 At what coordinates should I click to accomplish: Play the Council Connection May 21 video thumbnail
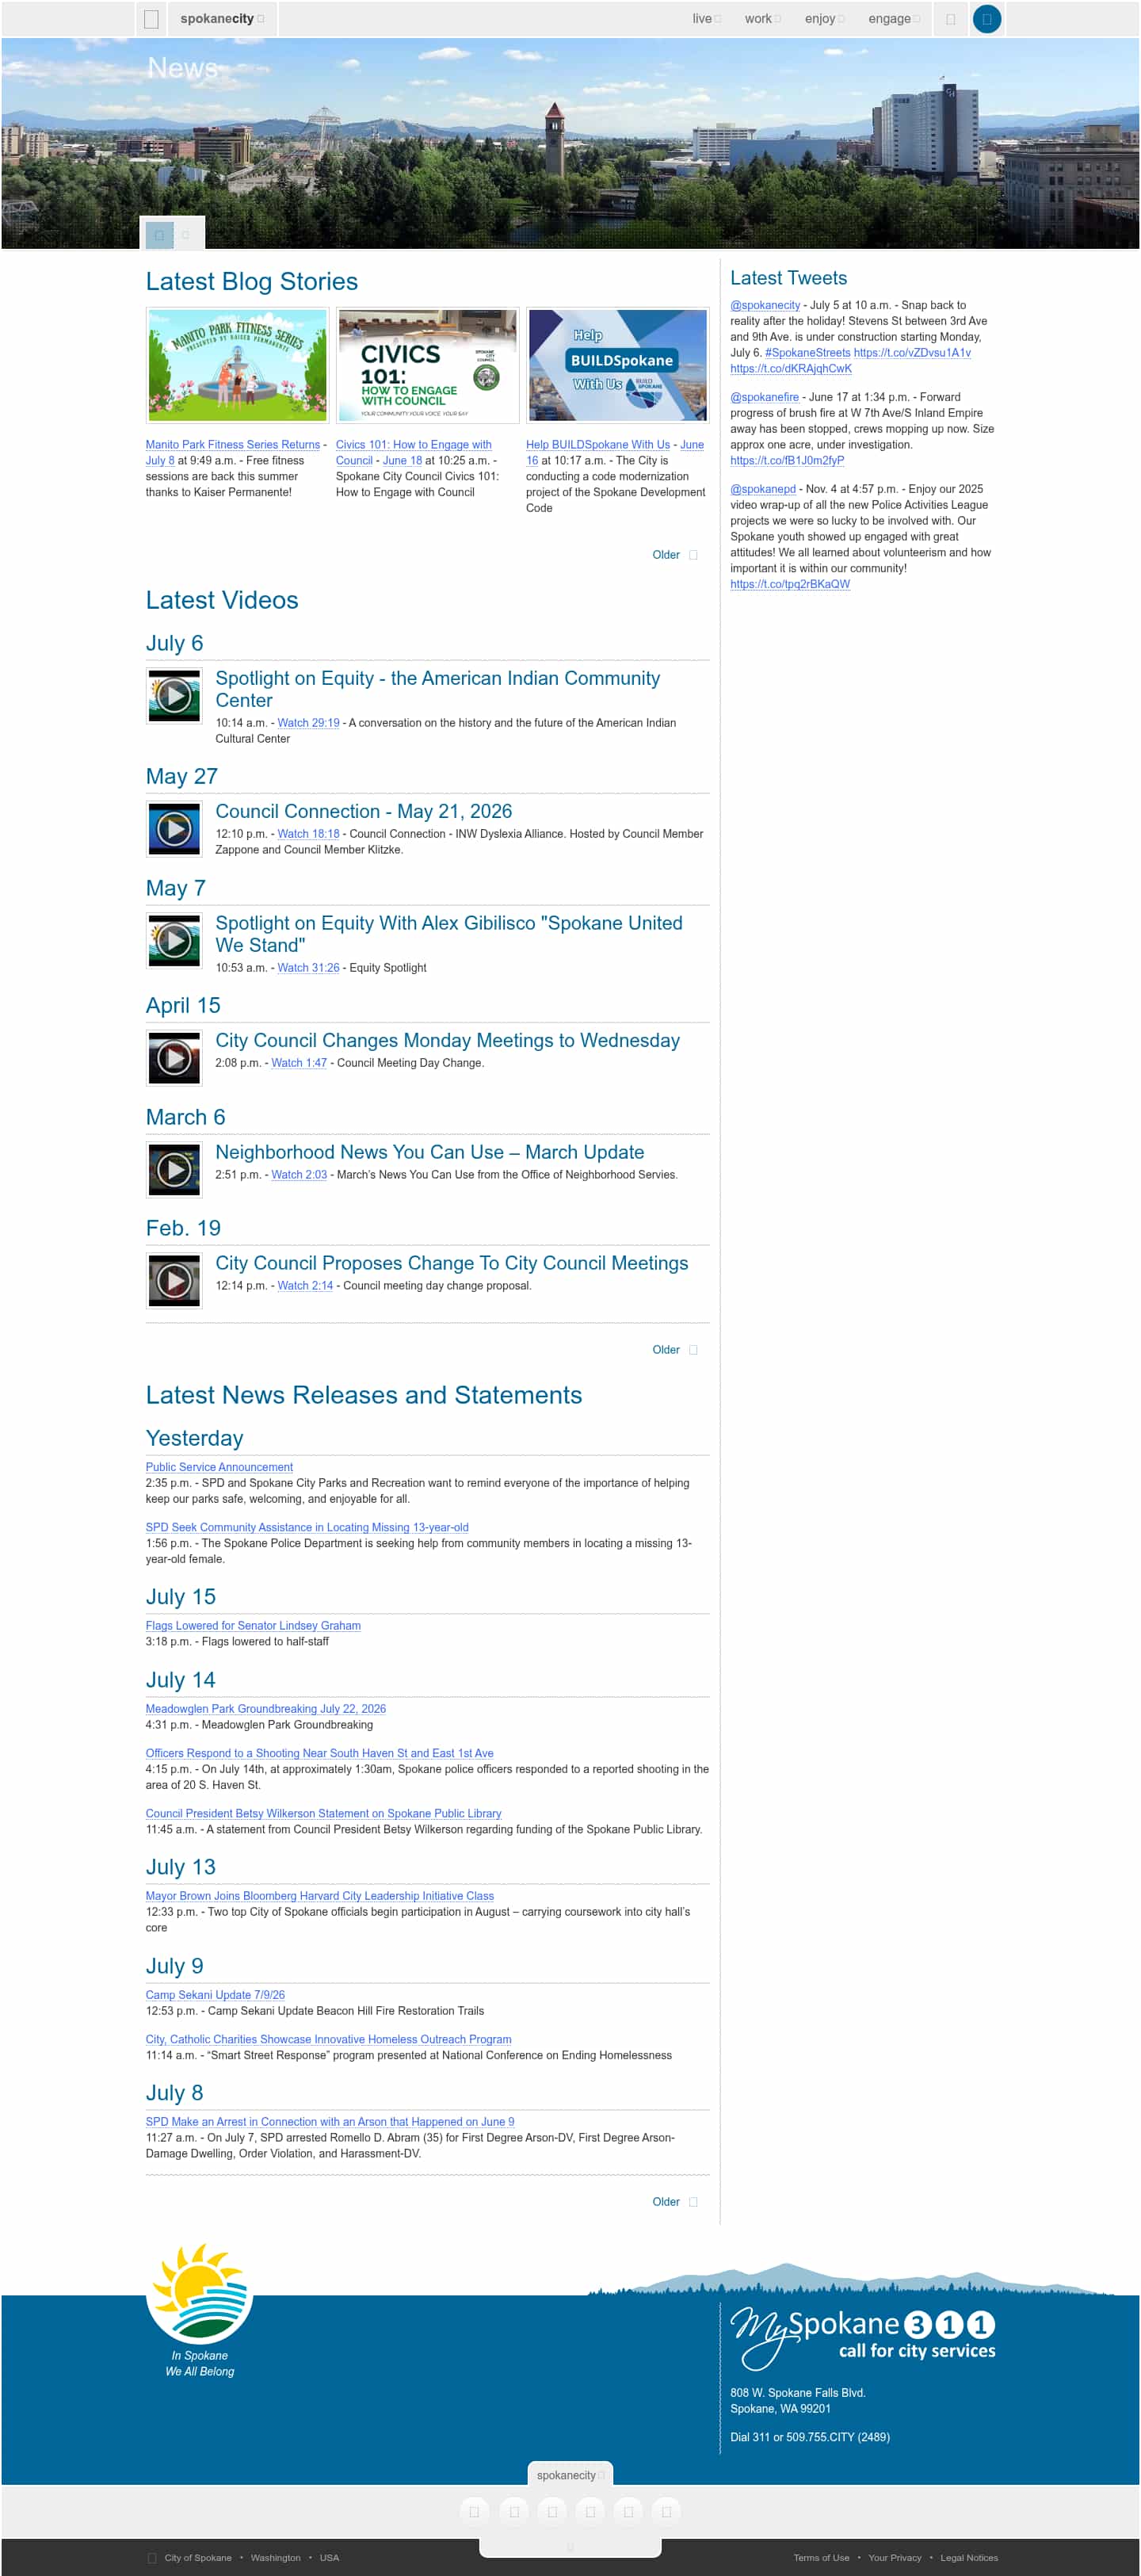click(x=174, y=828)
